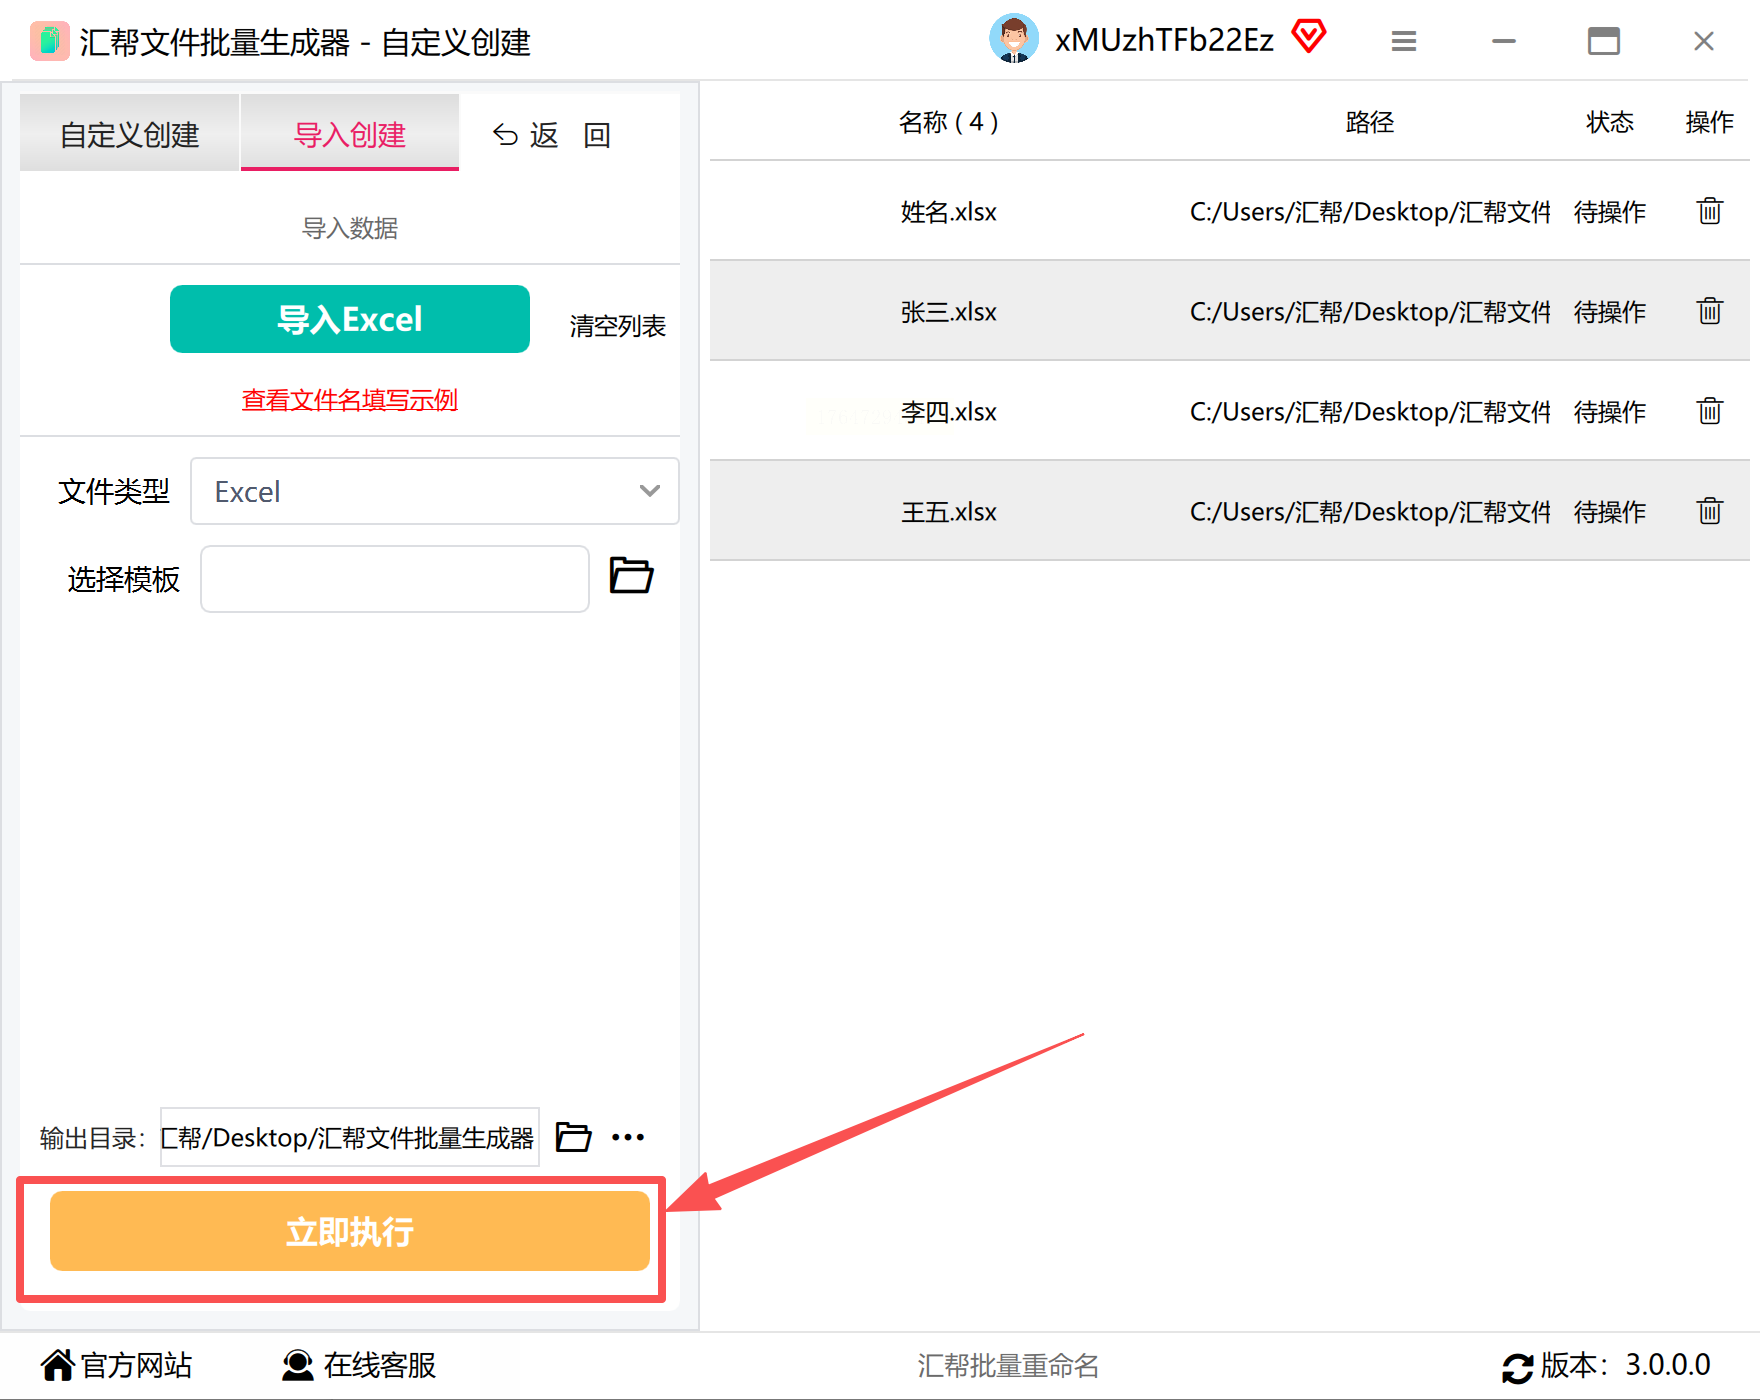Delete the 姓名.xlsx row with trash icon

(x=1710, y=211)
